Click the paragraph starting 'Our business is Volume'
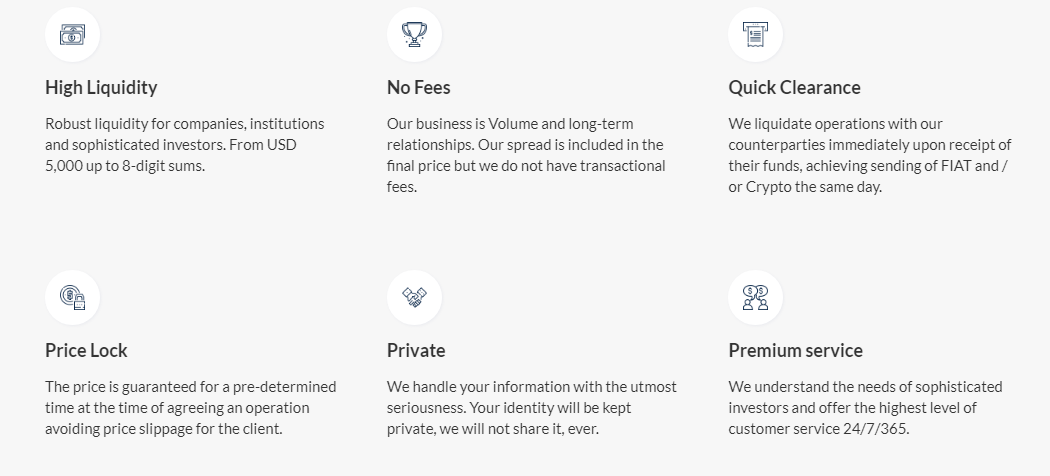 (526, 155)
